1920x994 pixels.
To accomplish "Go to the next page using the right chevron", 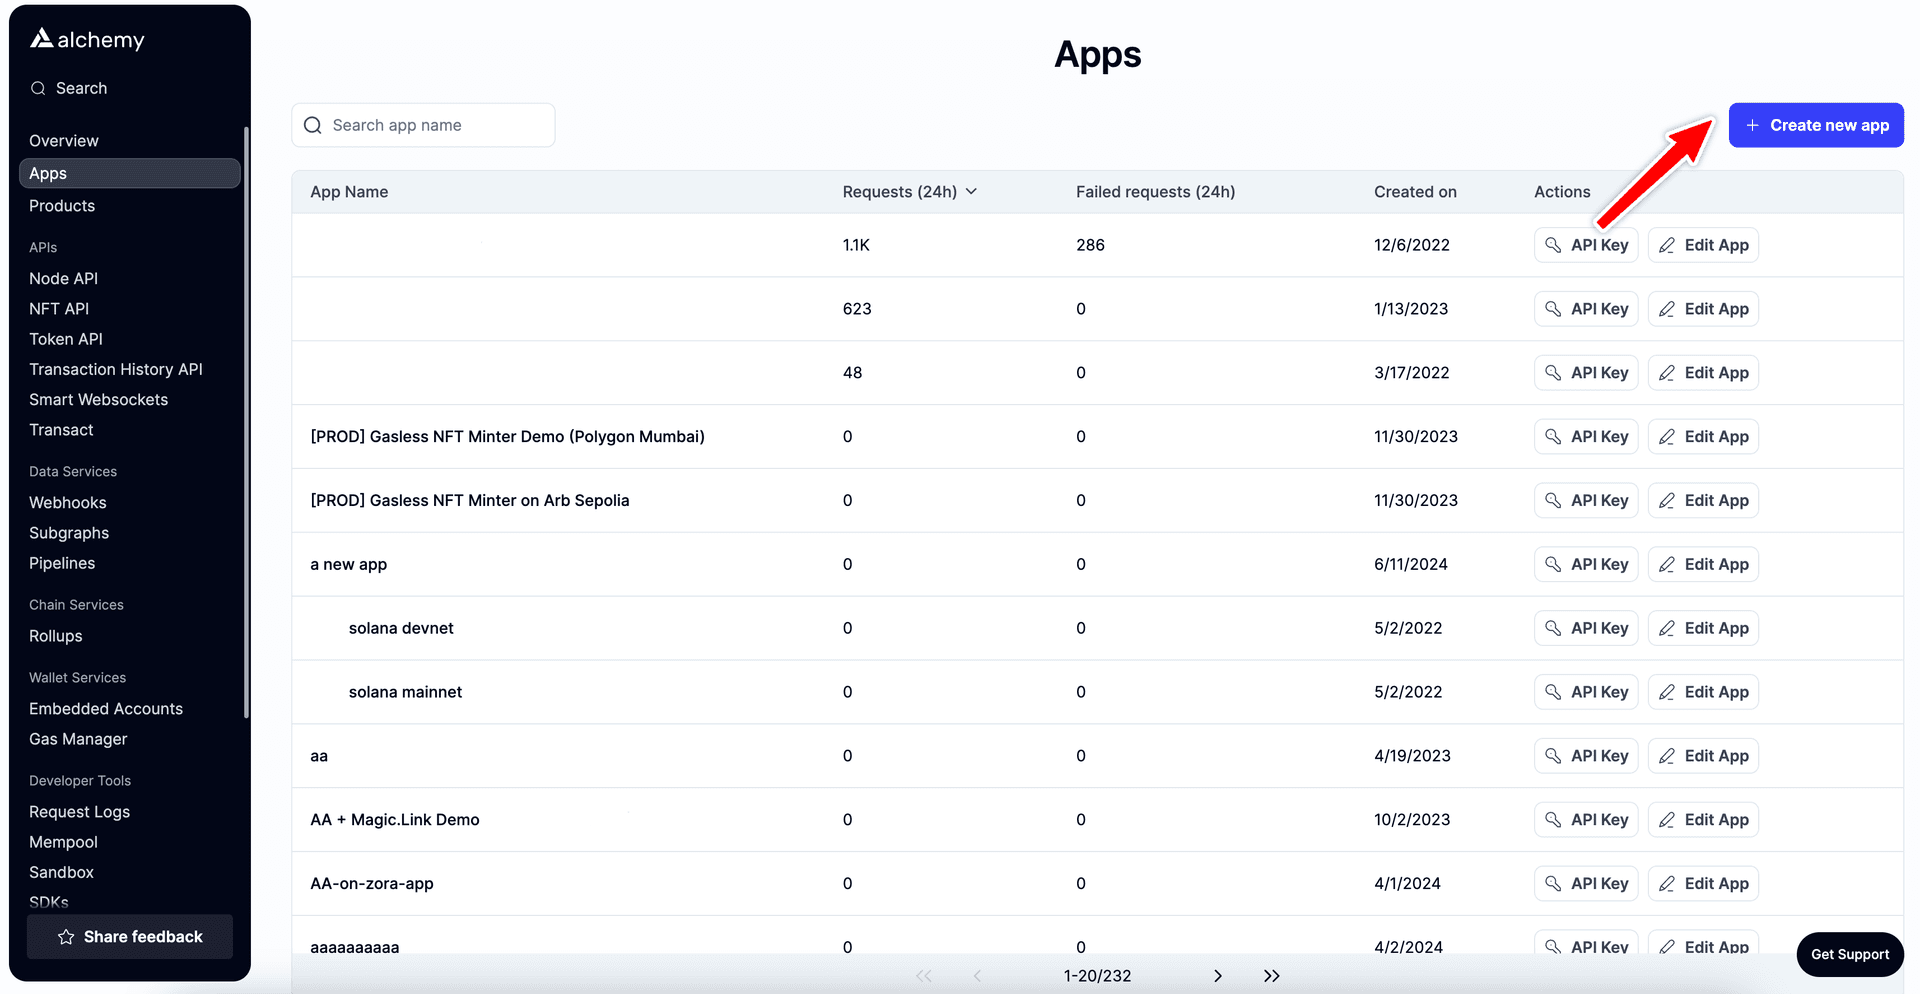I will [x=1218, y=975].
